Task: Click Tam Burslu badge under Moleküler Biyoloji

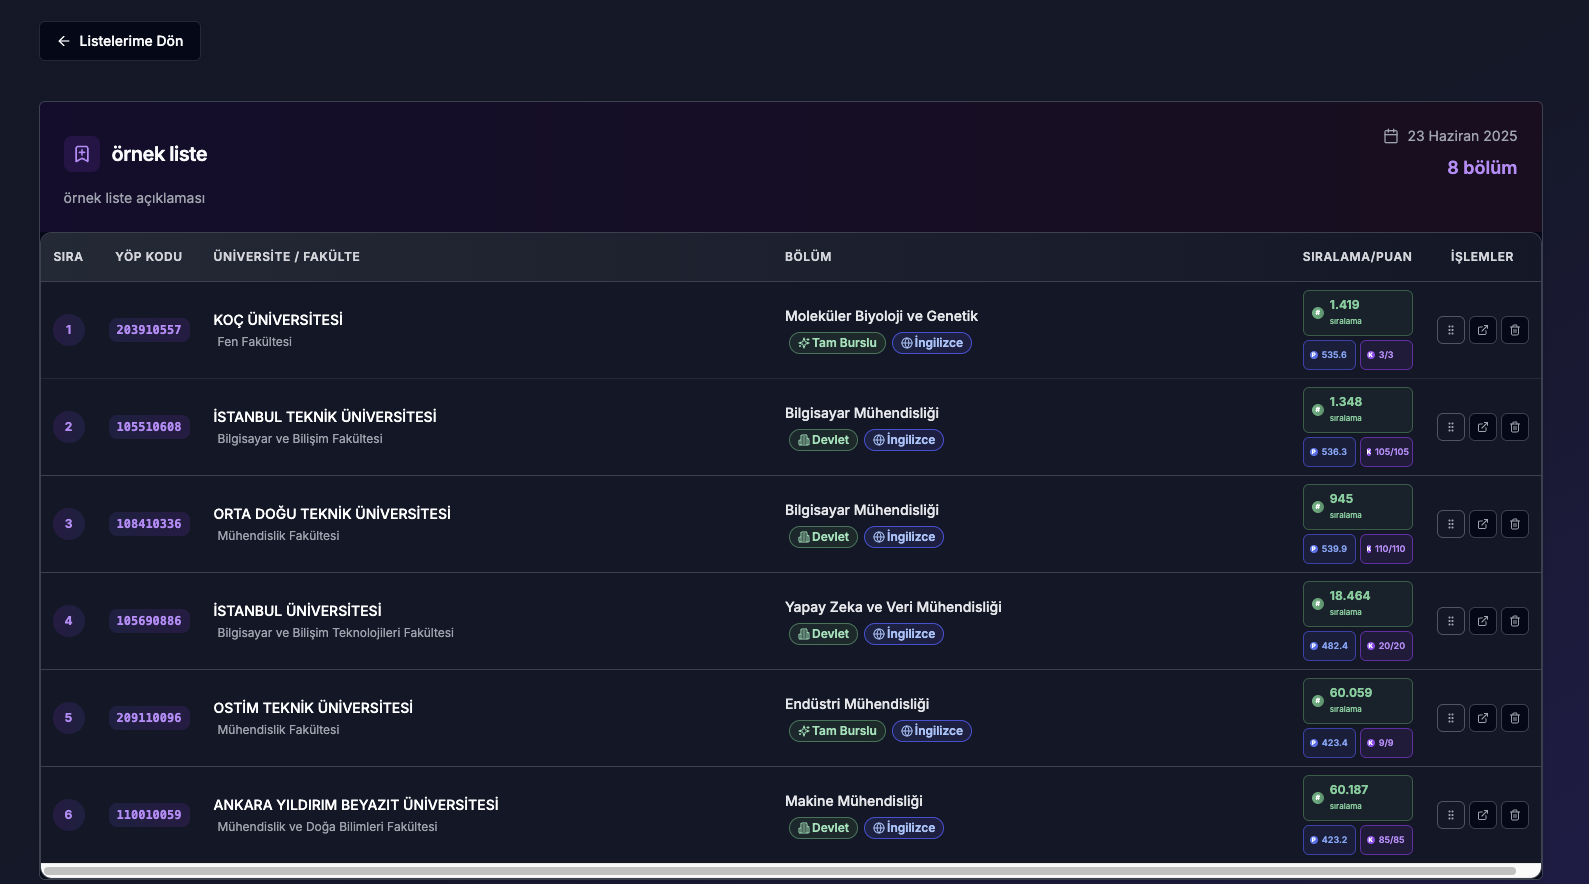Action: tap(837, 343)
